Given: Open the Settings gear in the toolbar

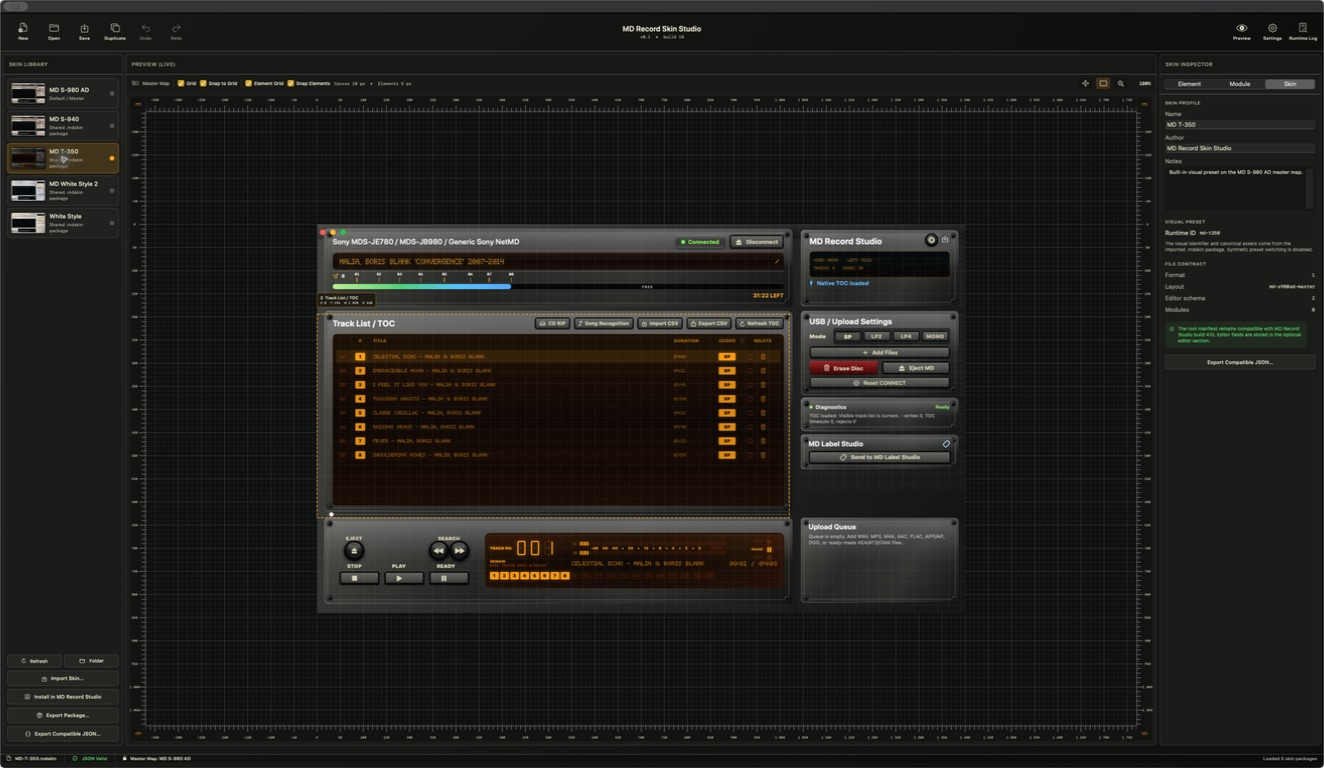Looking at the screenshot, I should click(x=1272, y=28).
